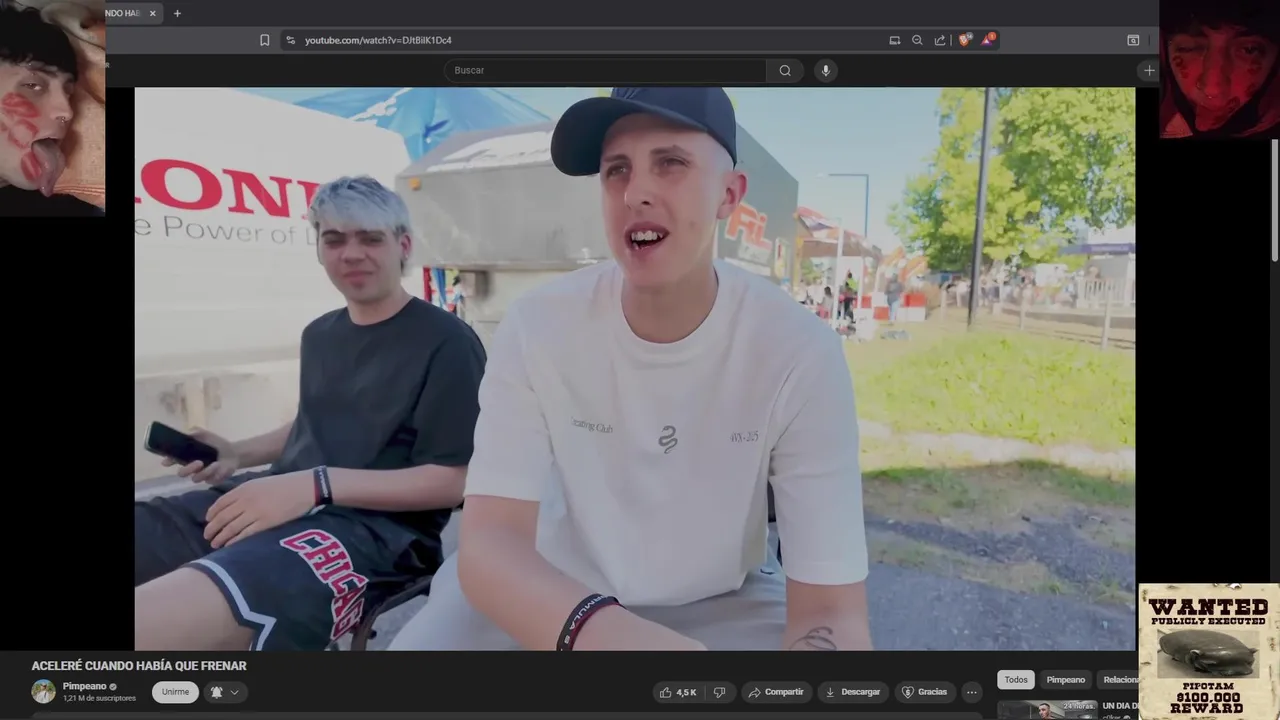
Task: Open the UN DIA recommended video thumbnail
Action: tap(1047, 709)
